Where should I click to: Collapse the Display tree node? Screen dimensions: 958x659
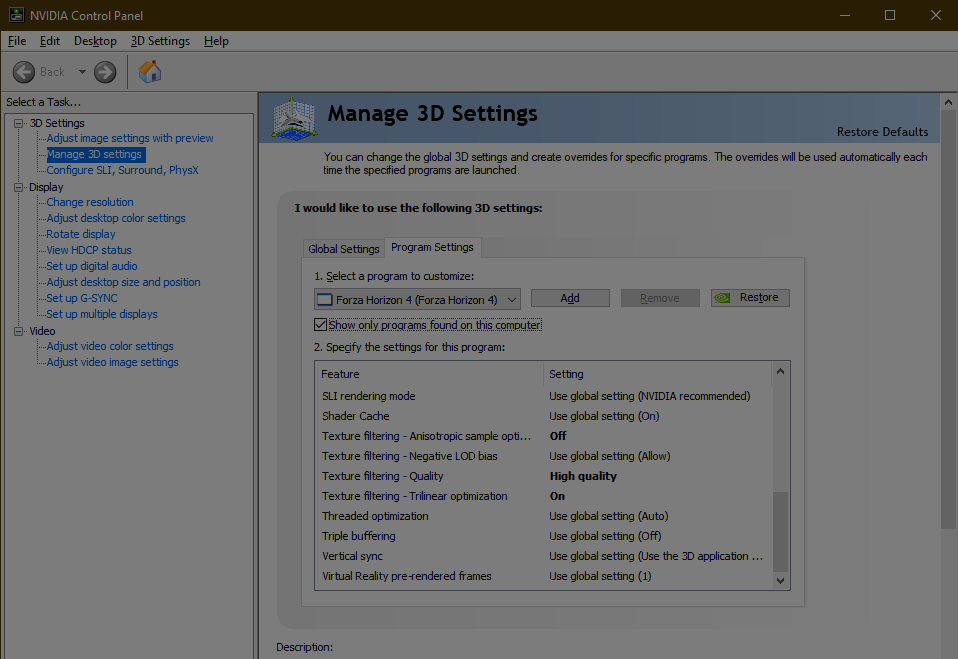tap(19, 188)
